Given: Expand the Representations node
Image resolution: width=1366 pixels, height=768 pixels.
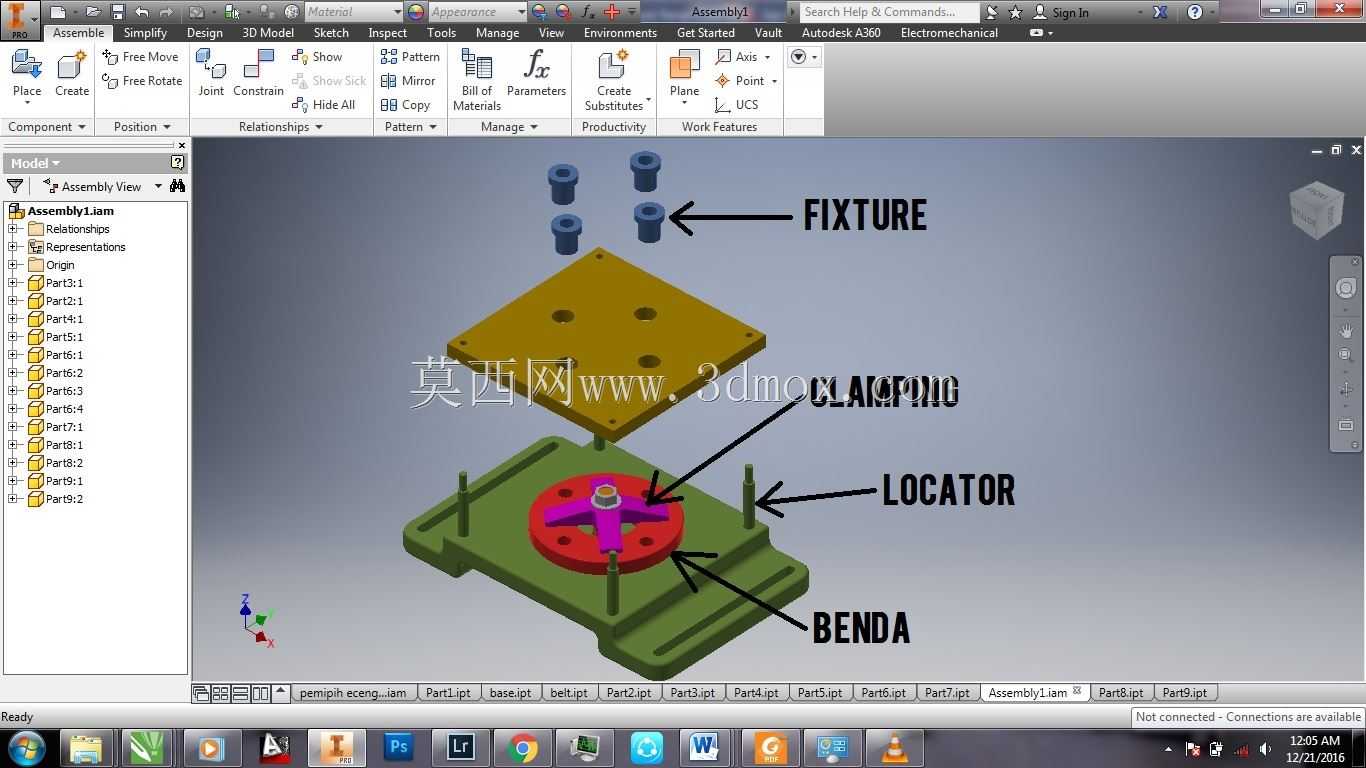Looking at the screenshot, I should (13, 247).
